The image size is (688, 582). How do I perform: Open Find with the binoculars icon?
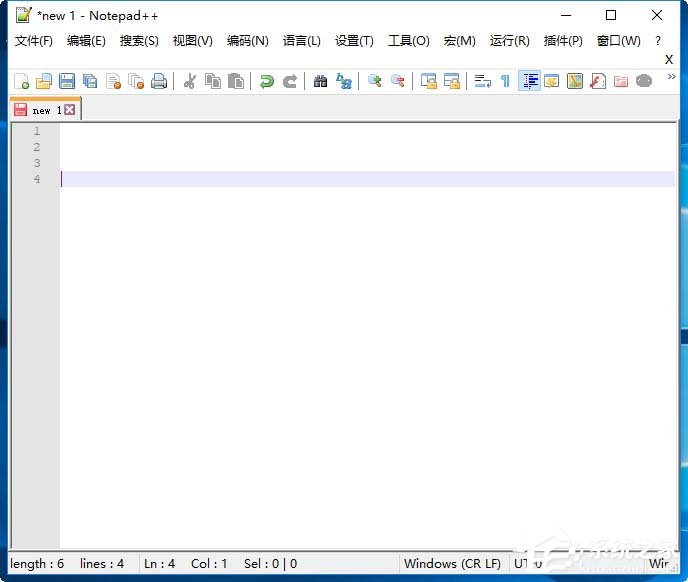coord(320,81)
